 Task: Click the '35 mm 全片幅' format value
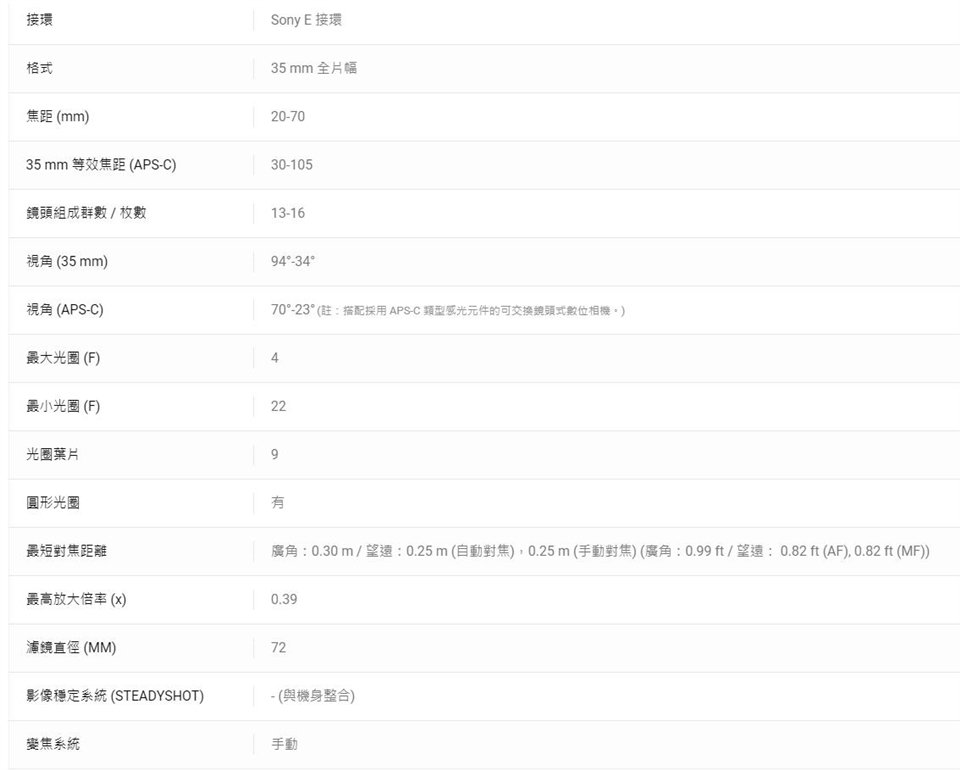tap(314, 68)
